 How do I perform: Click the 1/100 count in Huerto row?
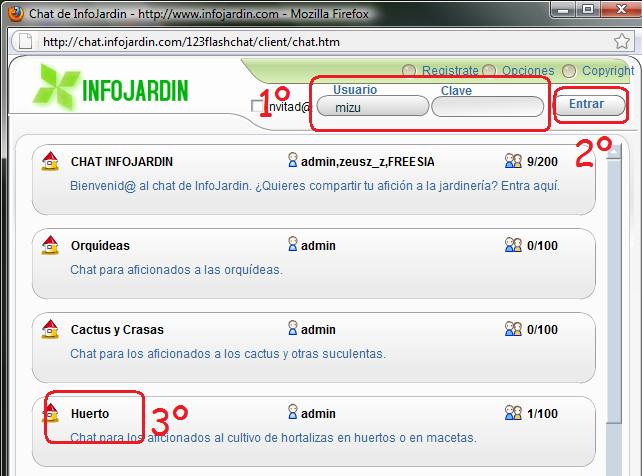tap(542, 413)
